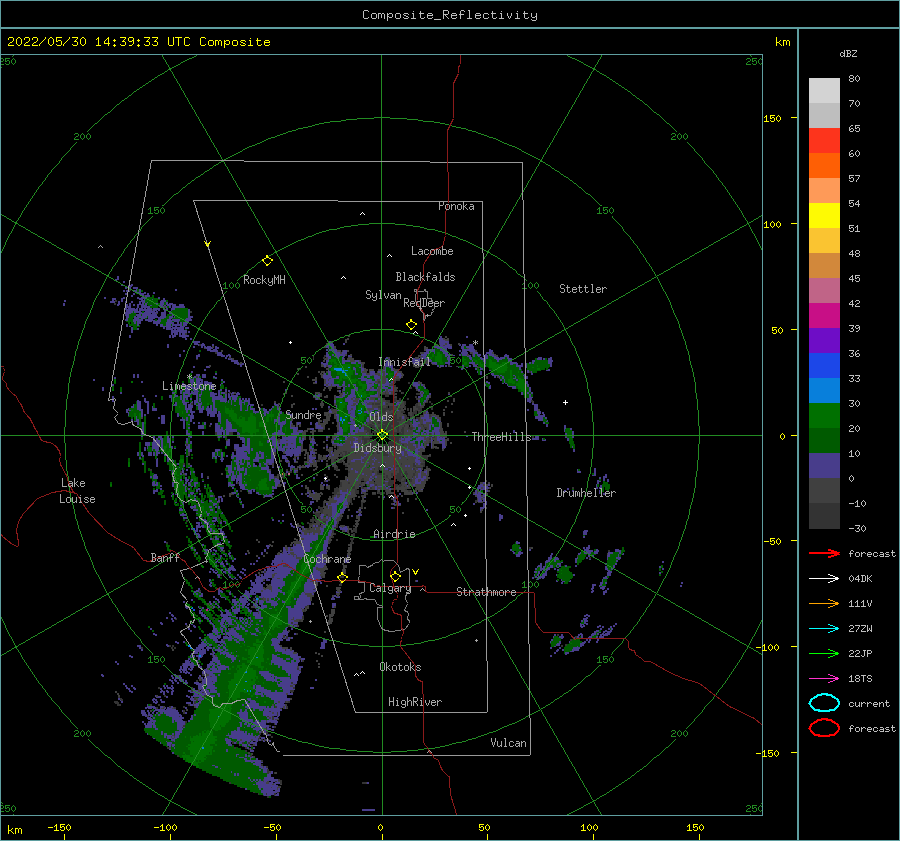Click the light gray 70-80 dBZ swatch
This screenshot has height=841, width=900.
click(824, 91)
